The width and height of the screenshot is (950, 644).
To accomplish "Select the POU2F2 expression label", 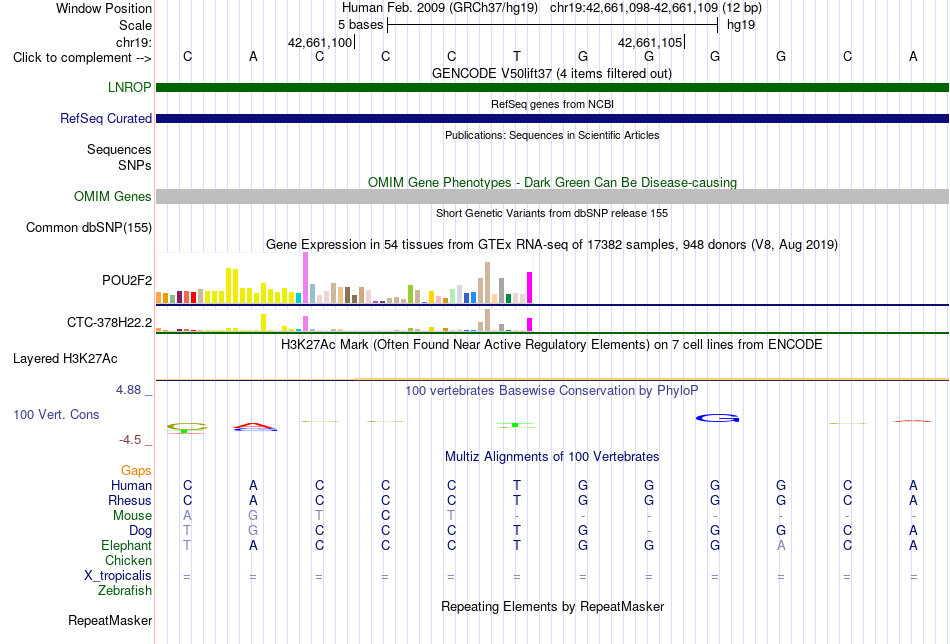I will (127, 281).
